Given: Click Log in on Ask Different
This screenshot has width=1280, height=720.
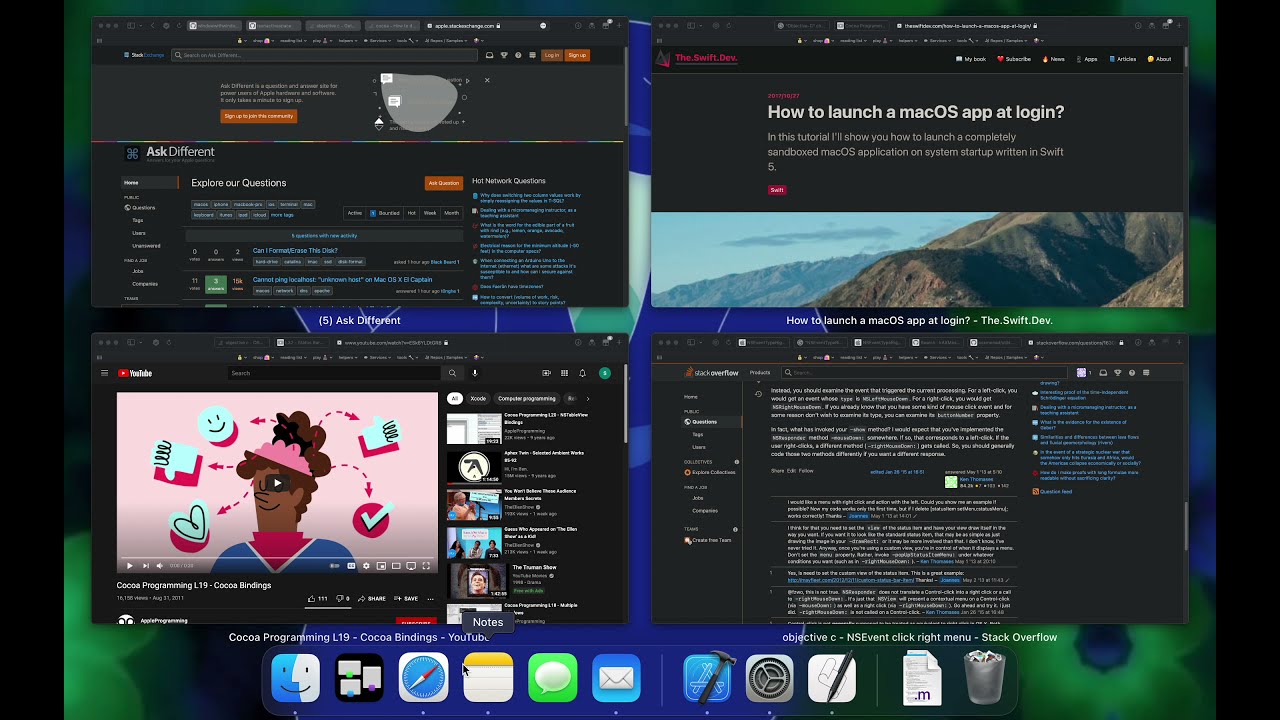Looking at the screenshot, I should [x=552, y=55].
